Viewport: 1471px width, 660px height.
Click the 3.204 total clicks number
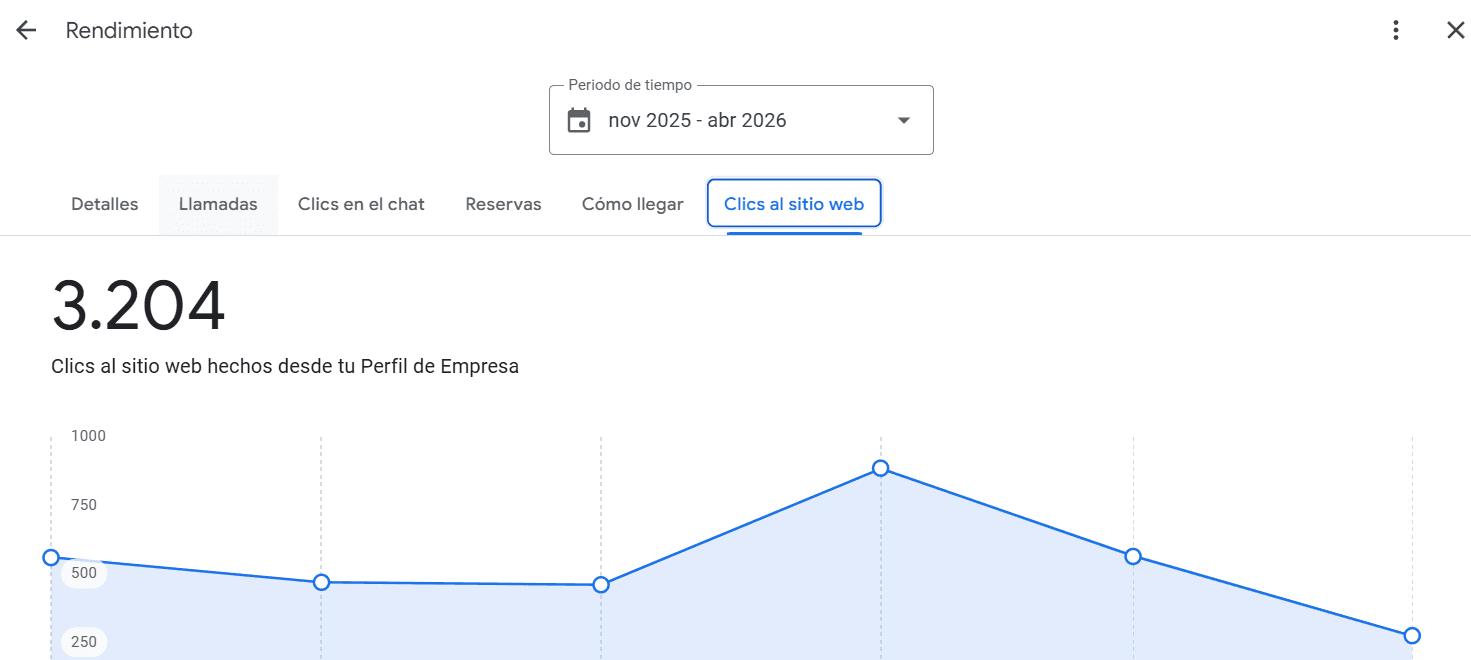click(x=138, y=307)
